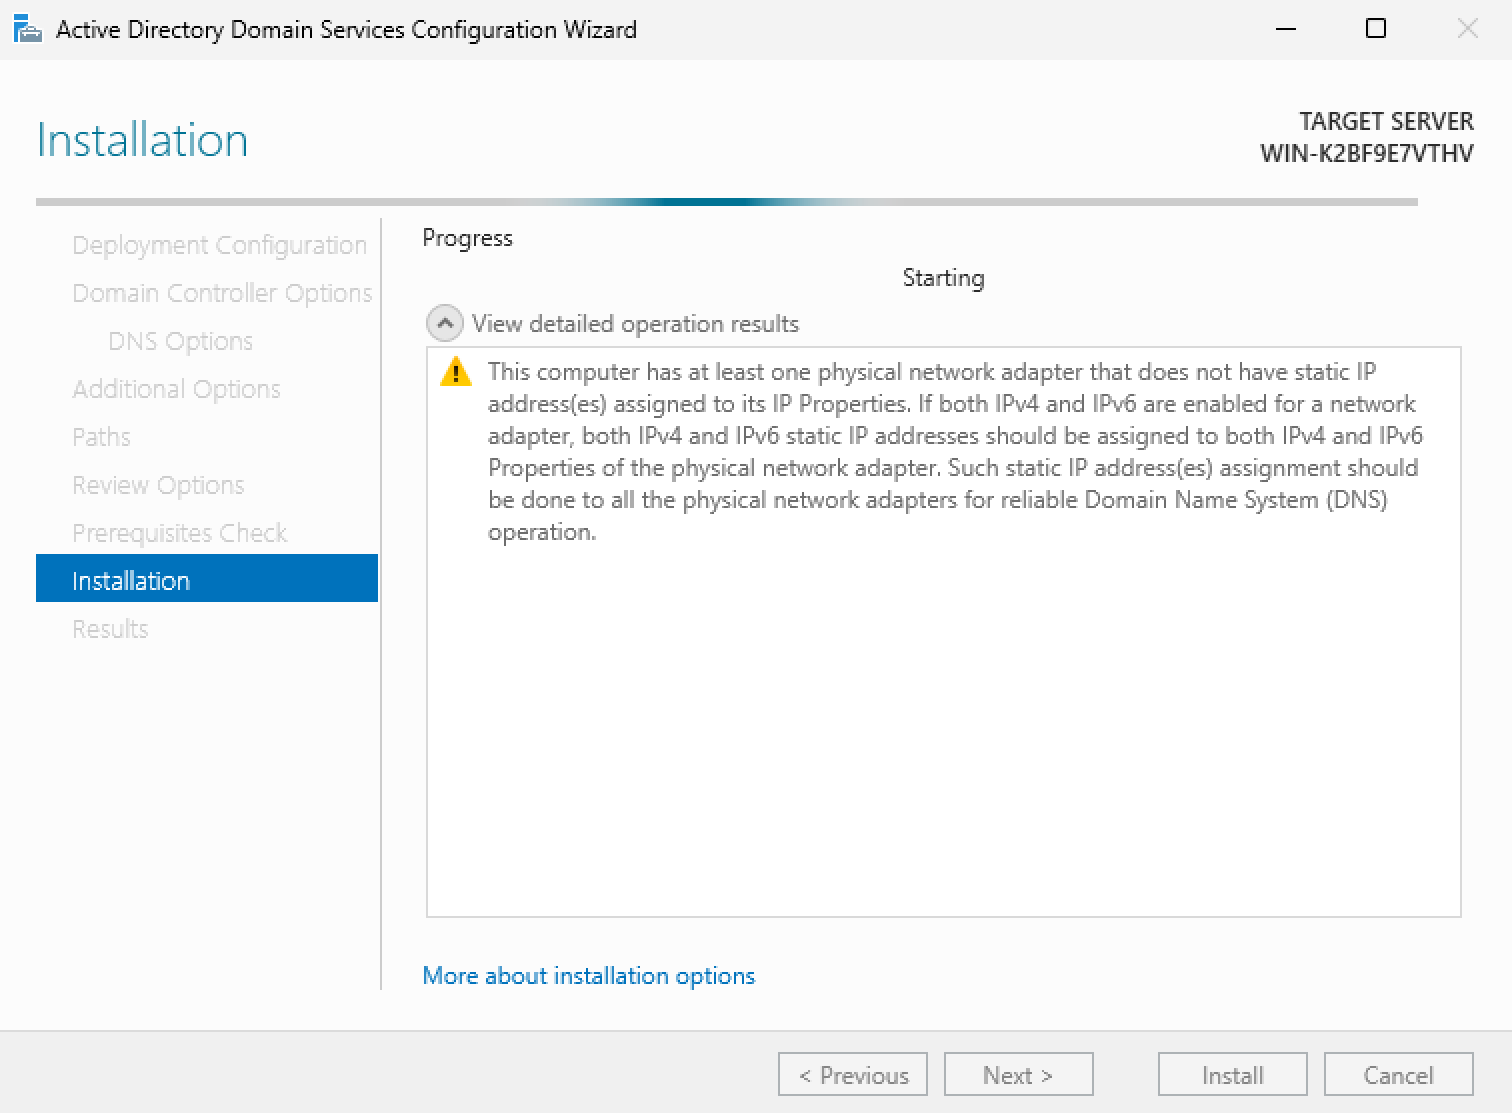1512x1113 pixels.
Task: Go to Domain Controller Options step
Action: coord(222,293)
